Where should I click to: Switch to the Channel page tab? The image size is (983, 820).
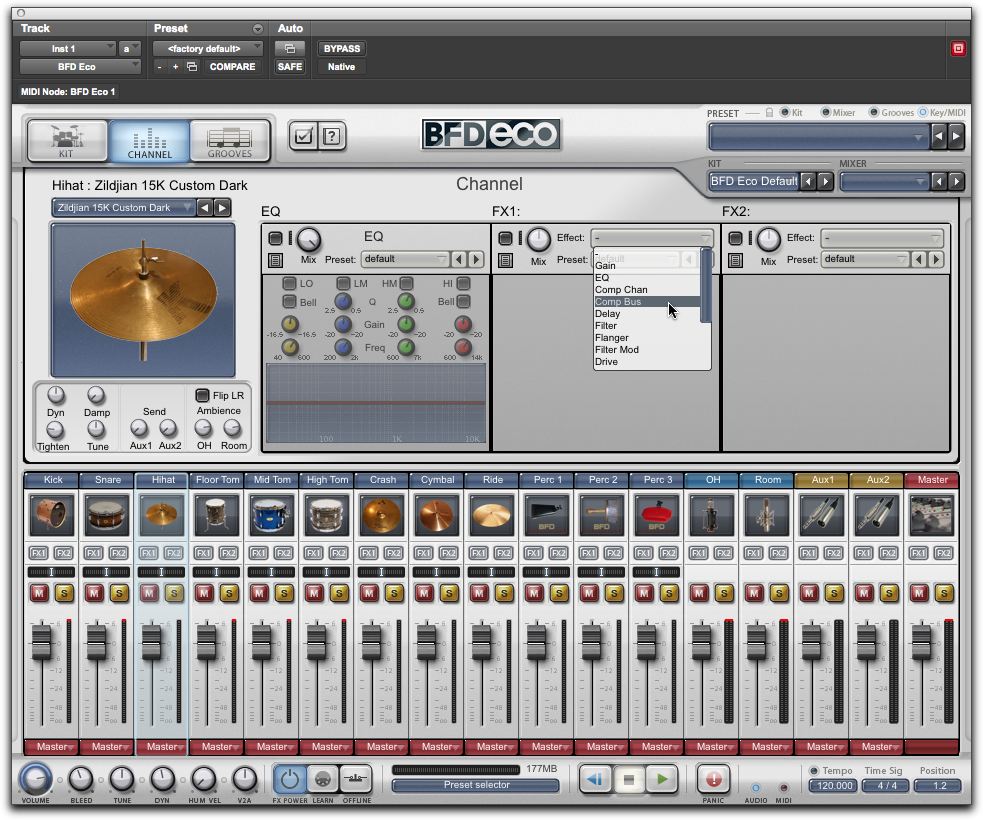pyautogui.click(x=149, y=140)
